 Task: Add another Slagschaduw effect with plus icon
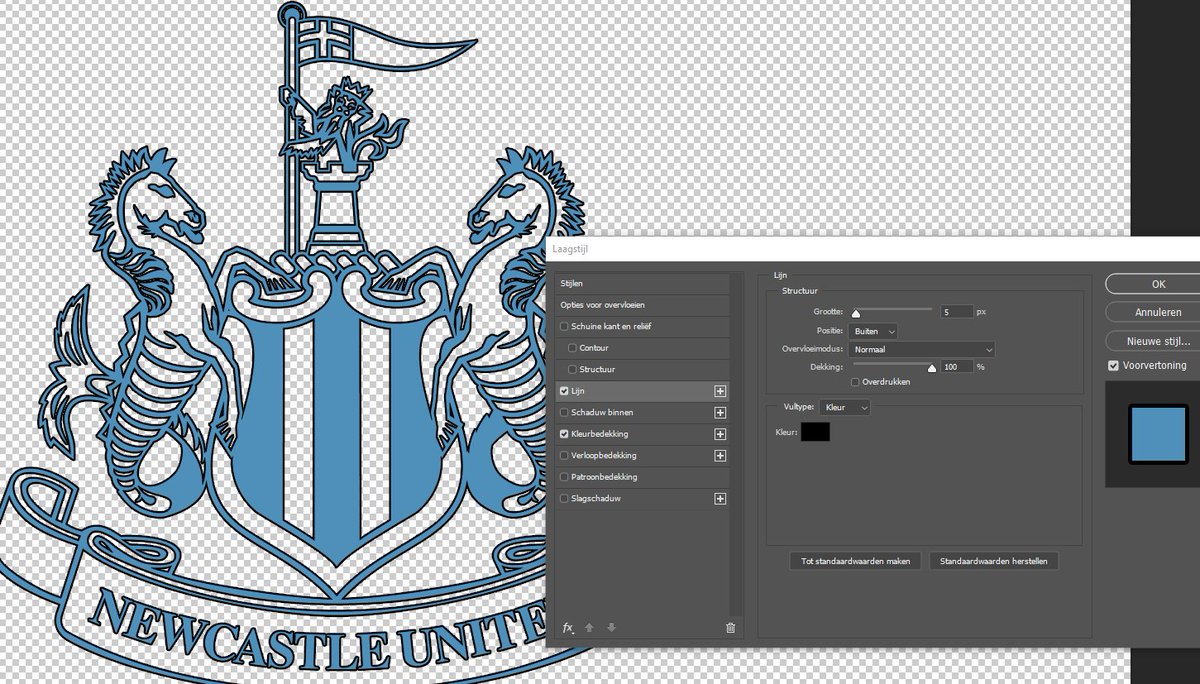click(x=720, y=498)
